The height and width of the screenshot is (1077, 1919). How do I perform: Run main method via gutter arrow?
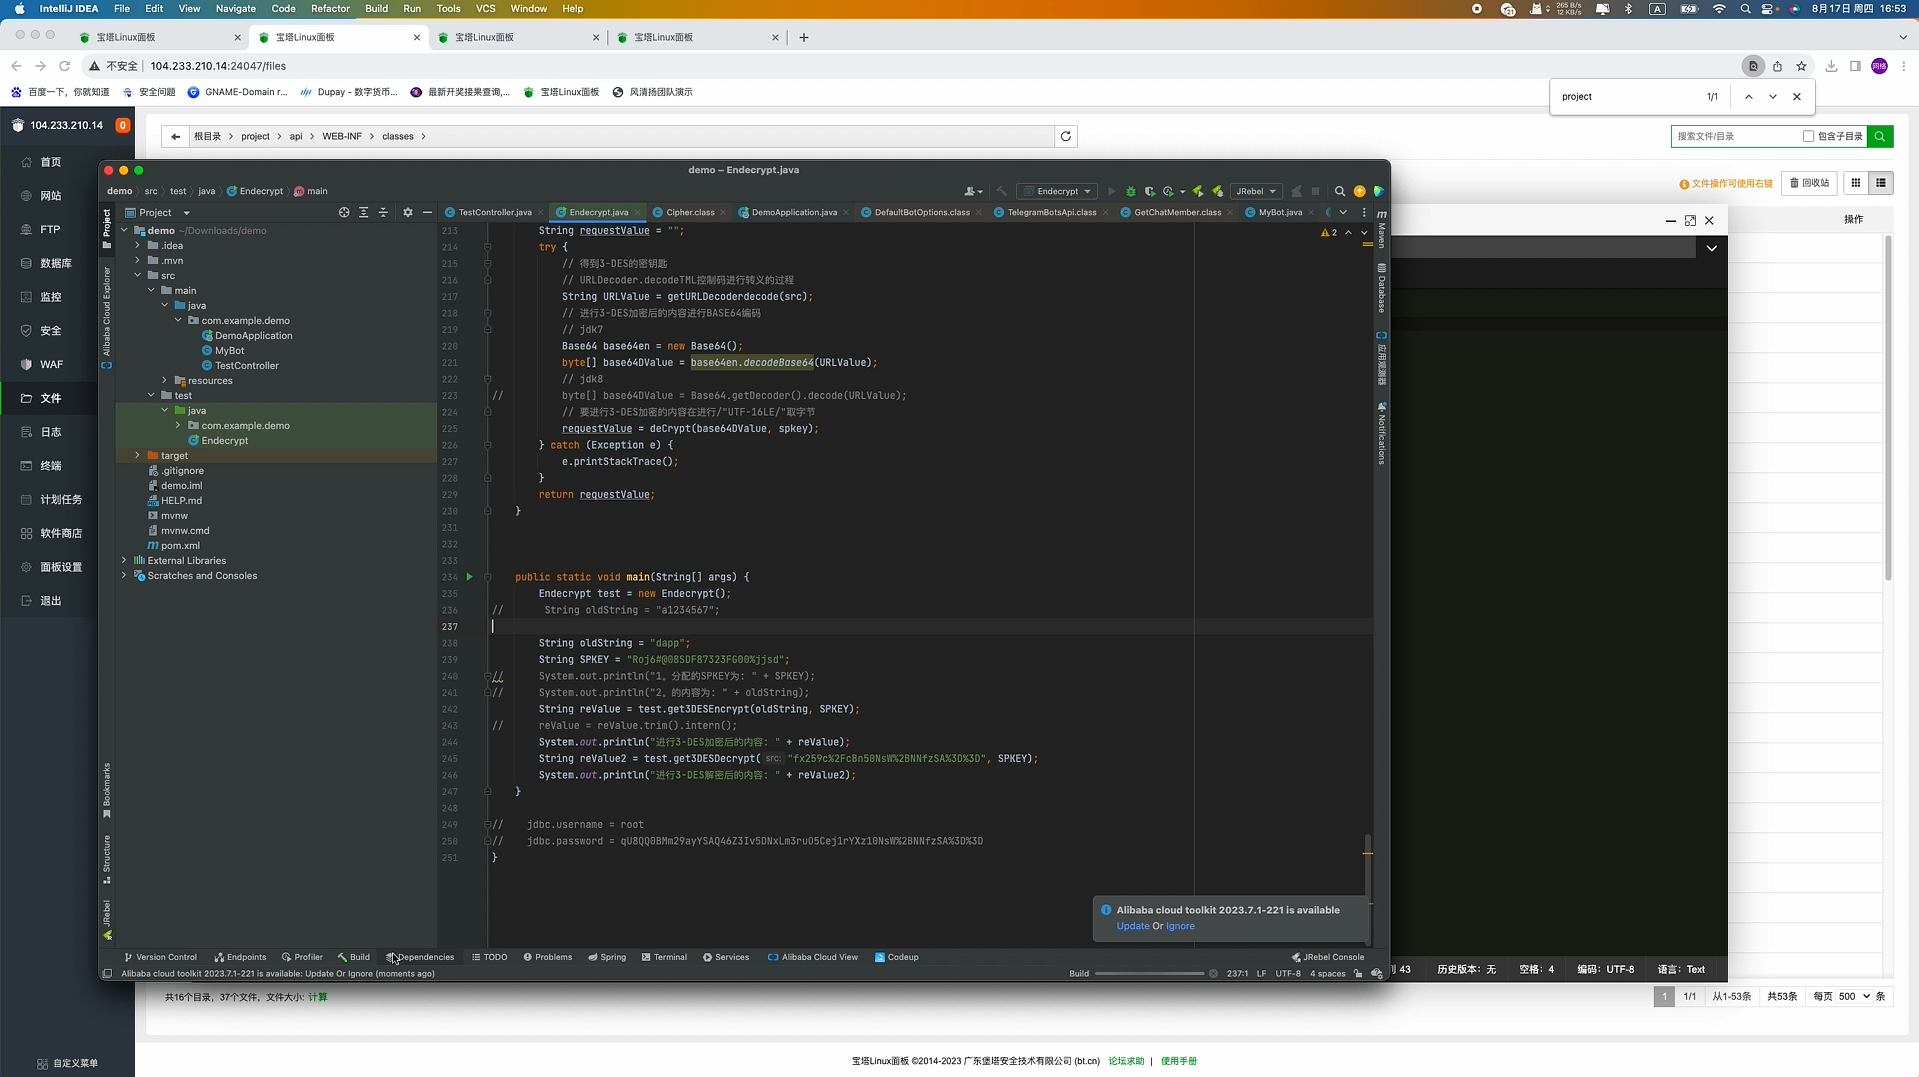(x=469, y=577)
